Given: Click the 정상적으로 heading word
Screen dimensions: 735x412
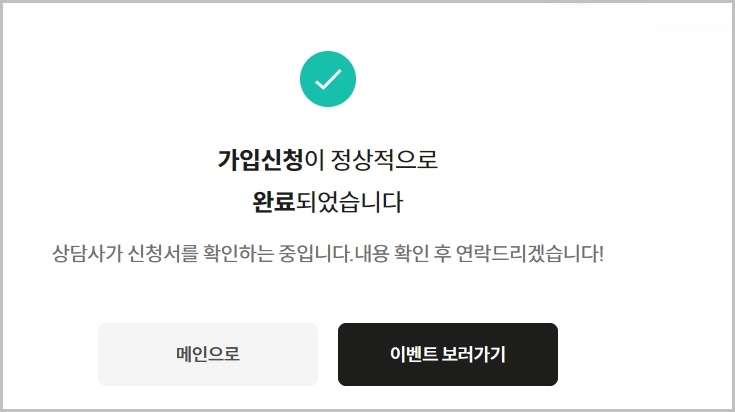Looking at the screenshot, I should 384,160.
